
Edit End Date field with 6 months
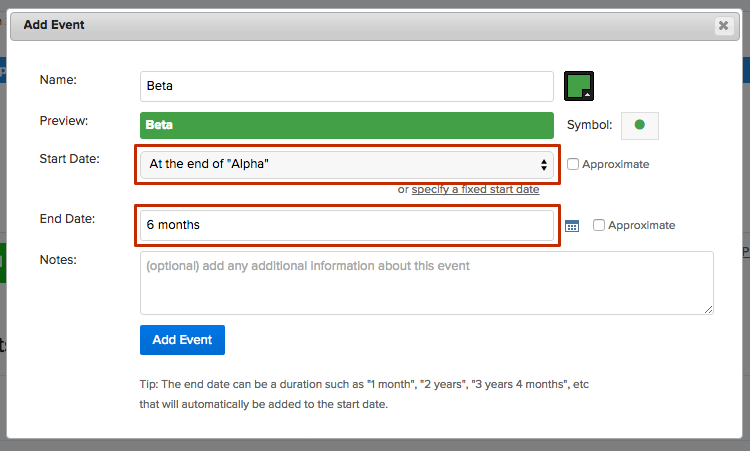tap(347, 225)
